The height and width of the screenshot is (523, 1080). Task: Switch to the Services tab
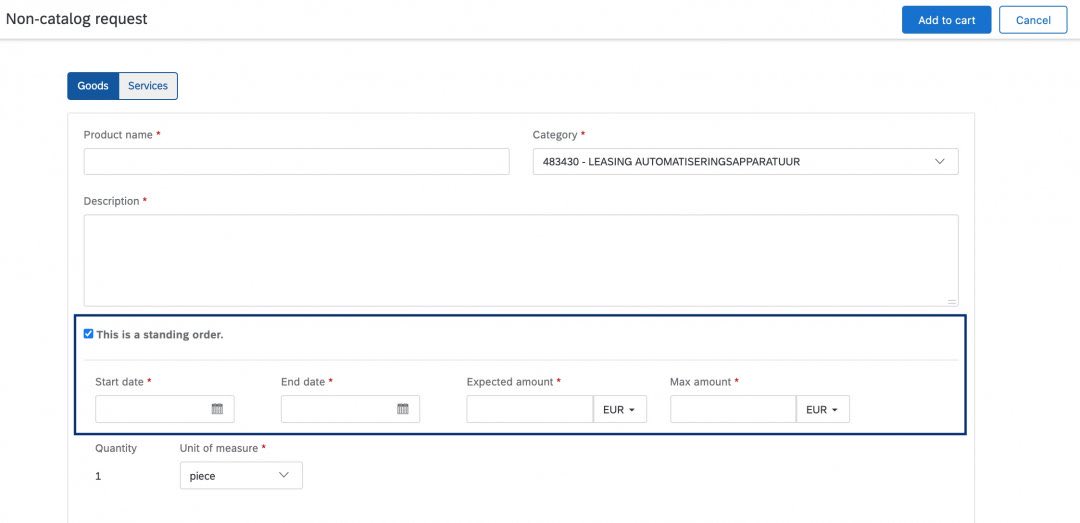tap(148, 86)
